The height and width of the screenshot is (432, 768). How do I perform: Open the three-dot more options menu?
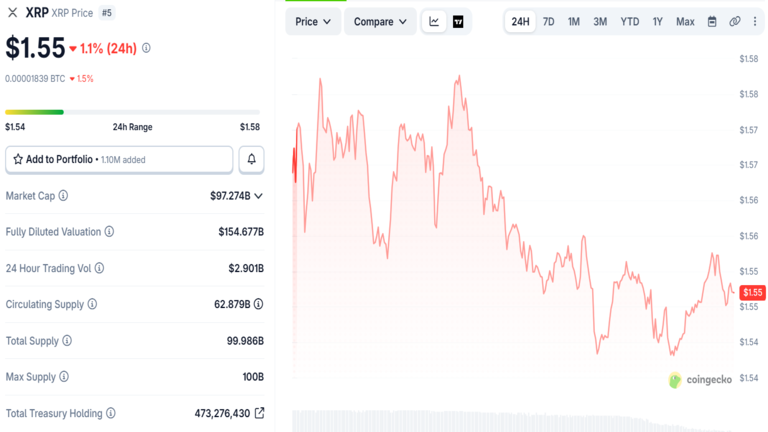pyautogui.click(x=755, y=22)
